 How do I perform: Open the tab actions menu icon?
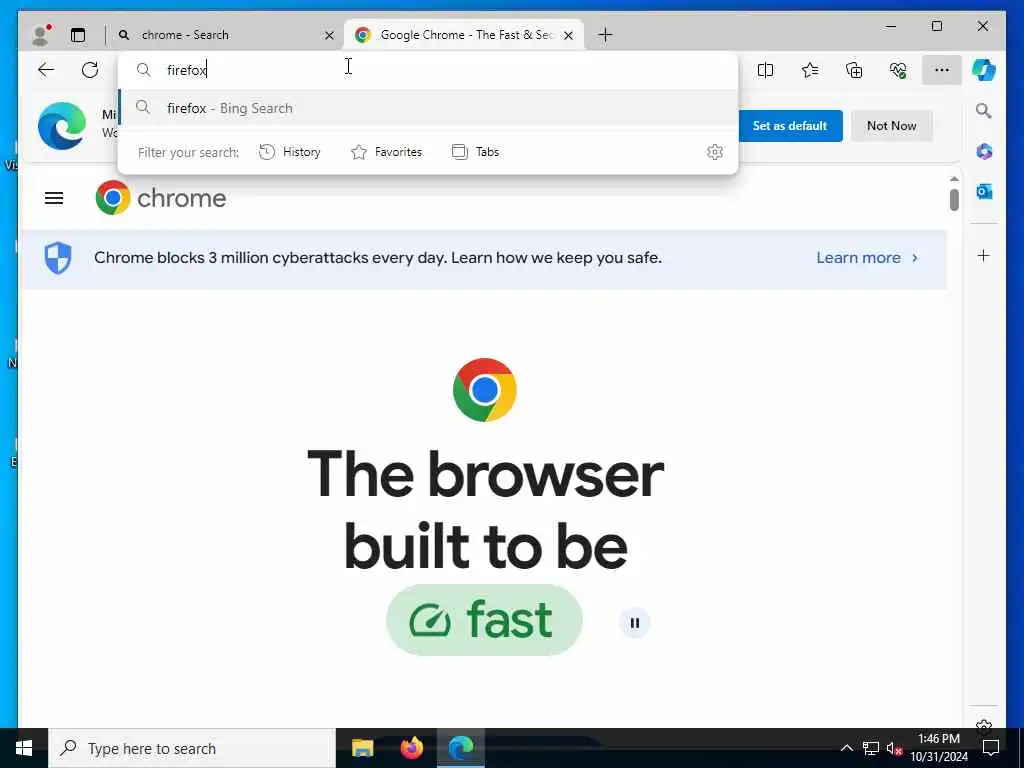78,35
